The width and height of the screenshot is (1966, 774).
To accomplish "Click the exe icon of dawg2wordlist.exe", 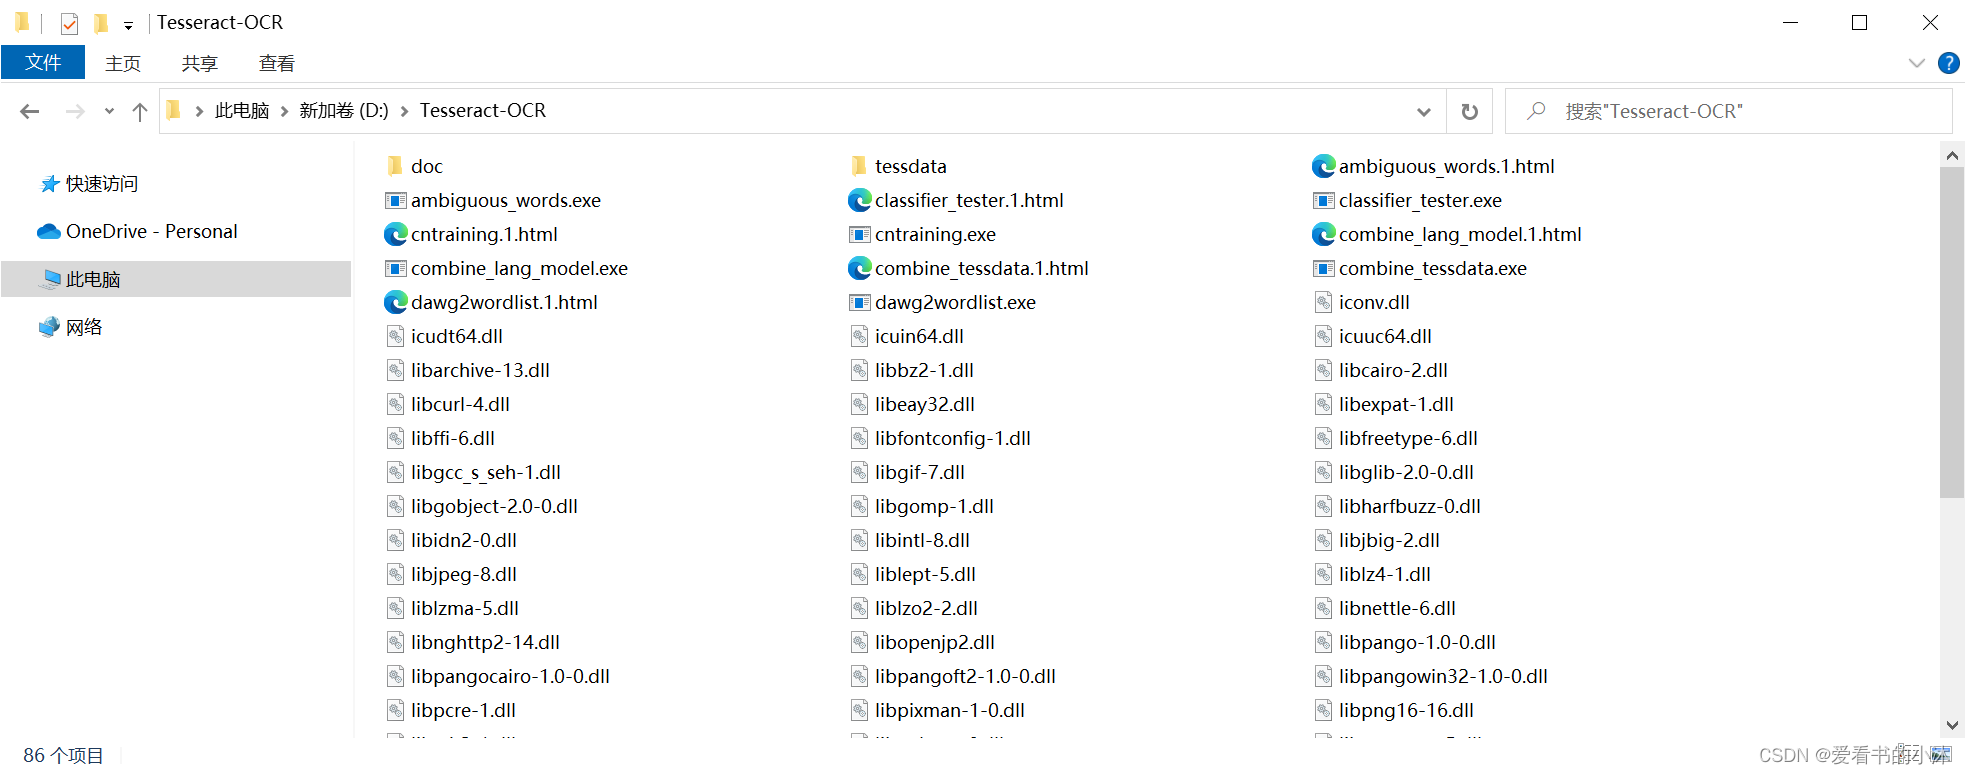I will pos(860,302).
